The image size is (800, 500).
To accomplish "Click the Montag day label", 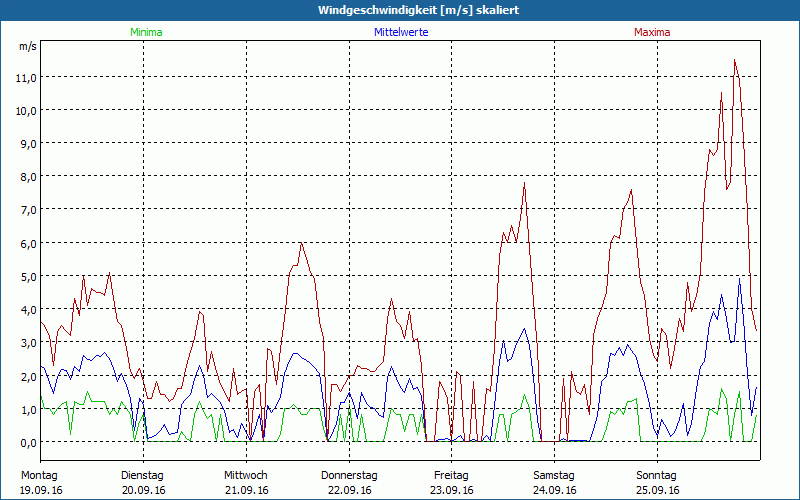I will [x=39, y=476].
